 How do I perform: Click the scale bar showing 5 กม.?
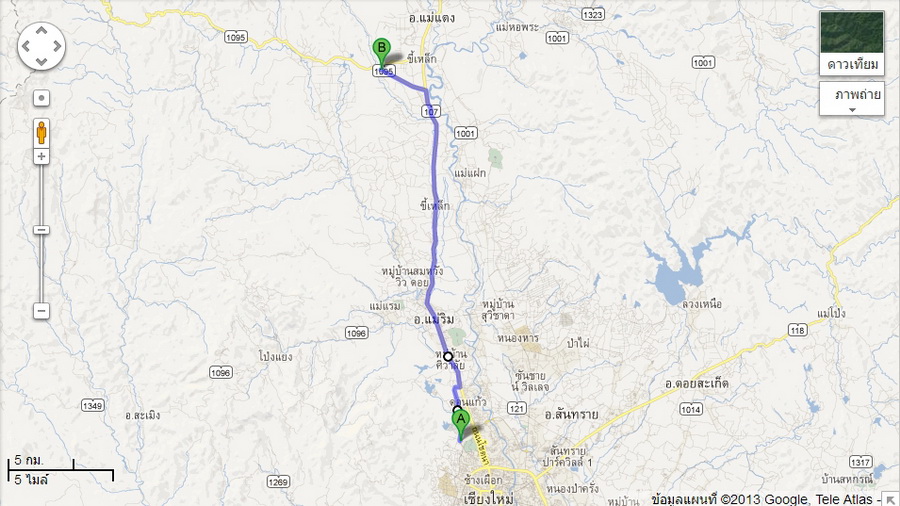60,470
